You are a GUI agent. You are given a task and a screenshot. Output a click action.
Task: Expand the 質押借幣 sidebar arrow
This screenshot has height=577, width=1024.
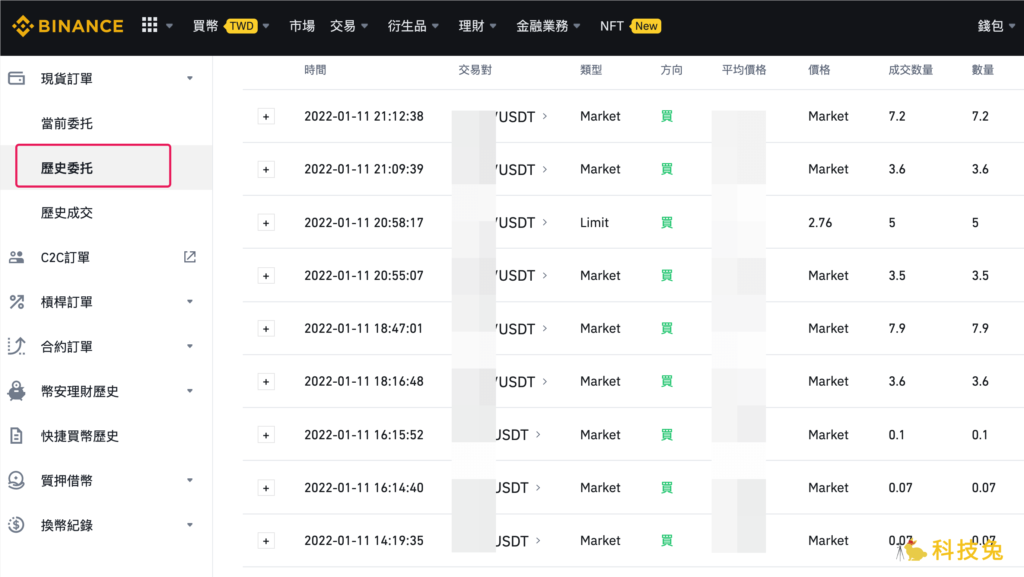coord(190,480)
